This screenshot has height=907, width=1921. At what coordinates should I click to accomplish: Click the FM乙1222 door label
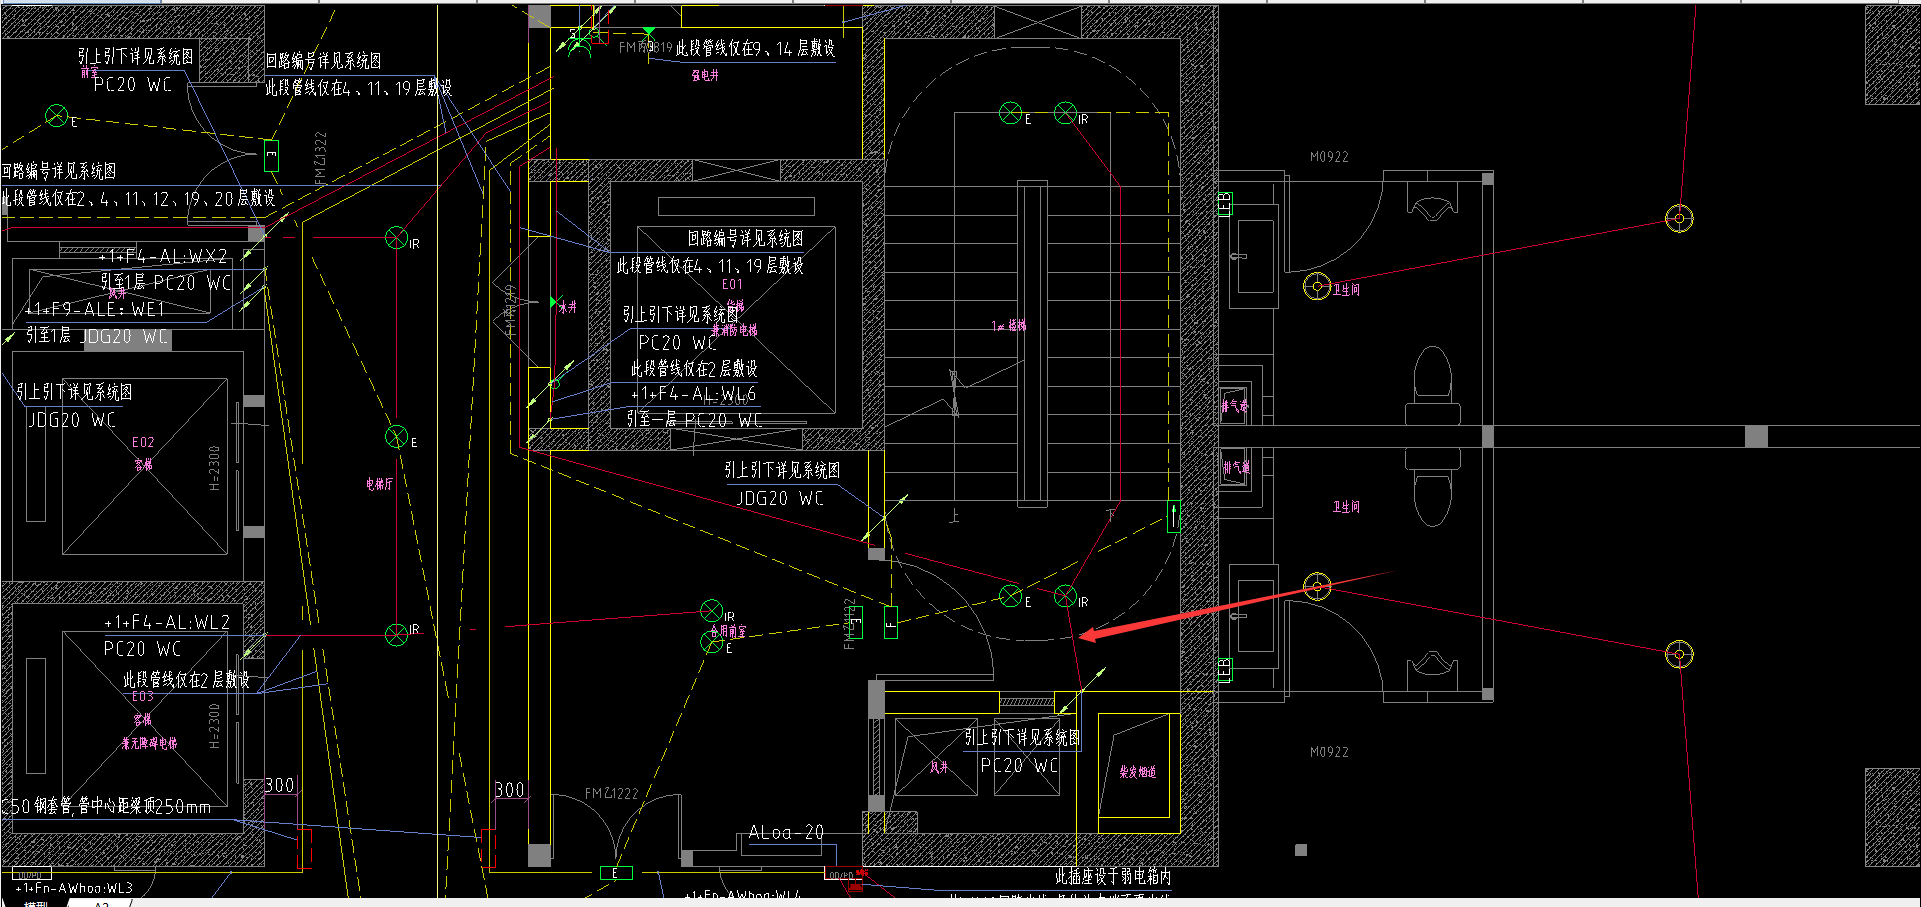611,794
